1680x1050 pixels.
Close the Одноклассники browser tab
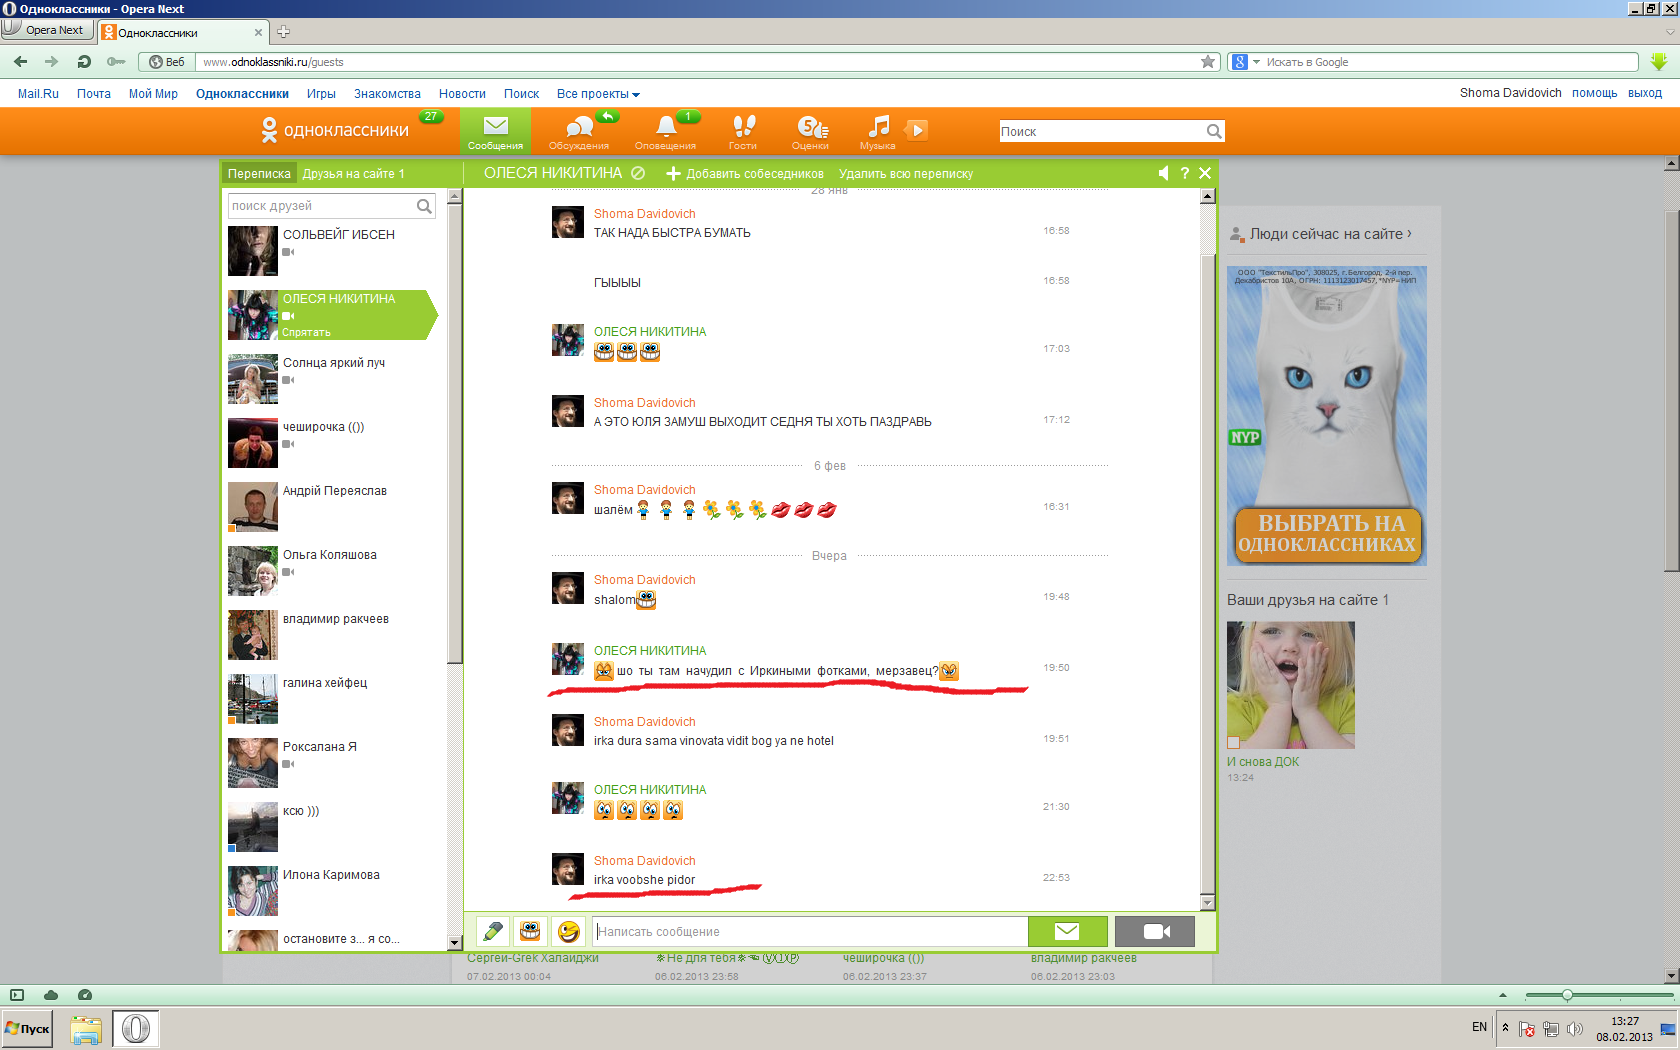click(258, 32)
